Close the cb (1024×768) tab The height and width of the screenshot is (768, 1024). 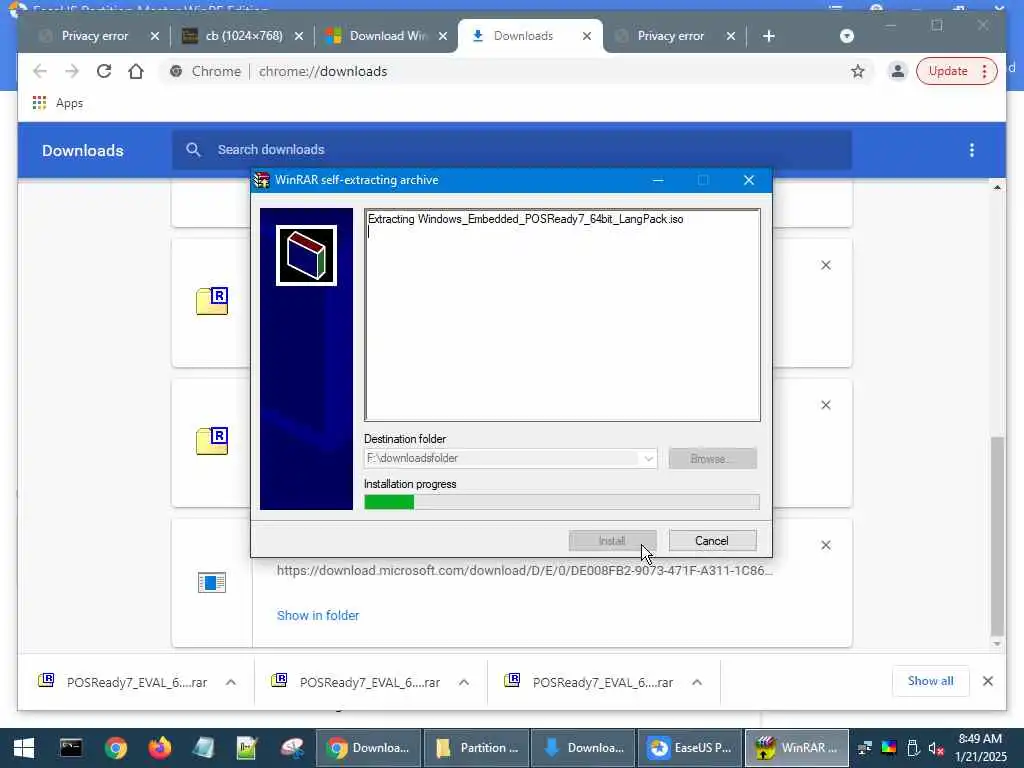click(298, 36)
